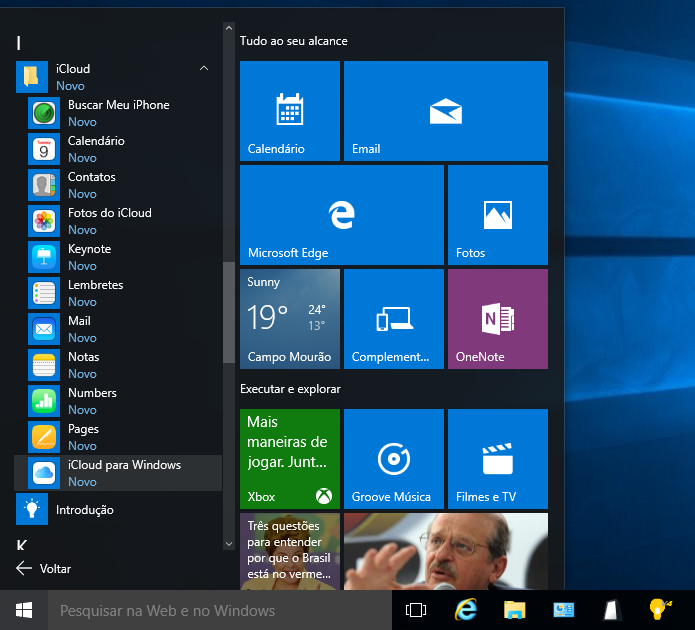The height and width of the screenshot is (630, 695).
Task: Select the Lembretes entry label
Action: 95,285
